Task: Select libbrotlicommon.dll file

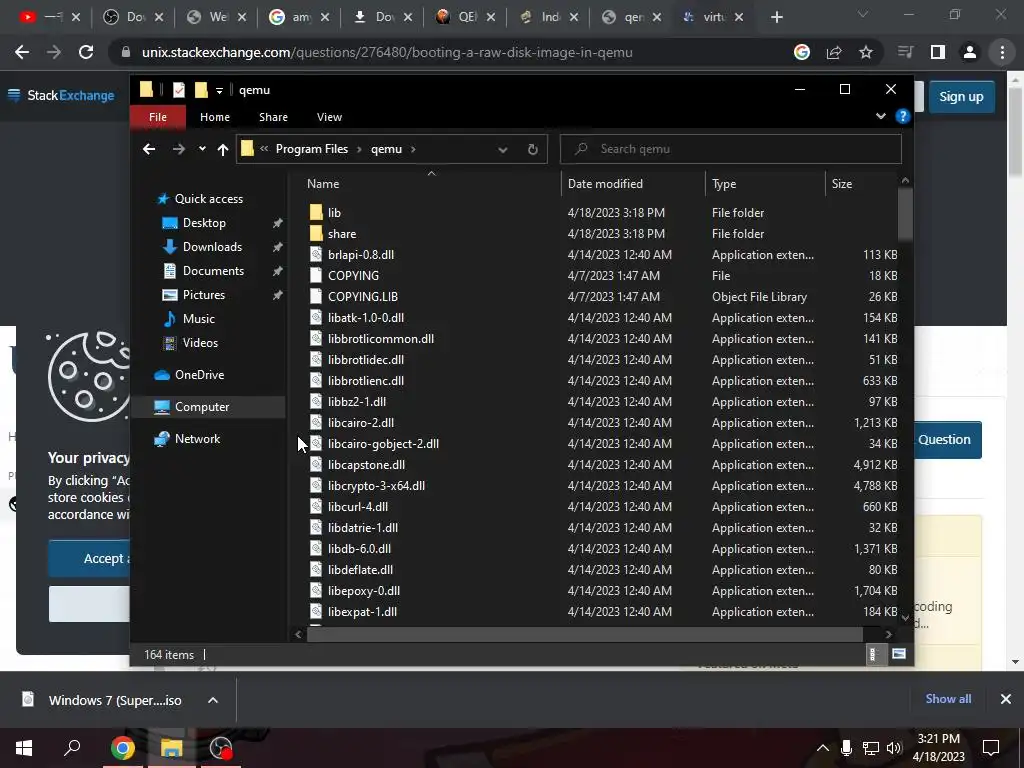Action: [381, 338]
